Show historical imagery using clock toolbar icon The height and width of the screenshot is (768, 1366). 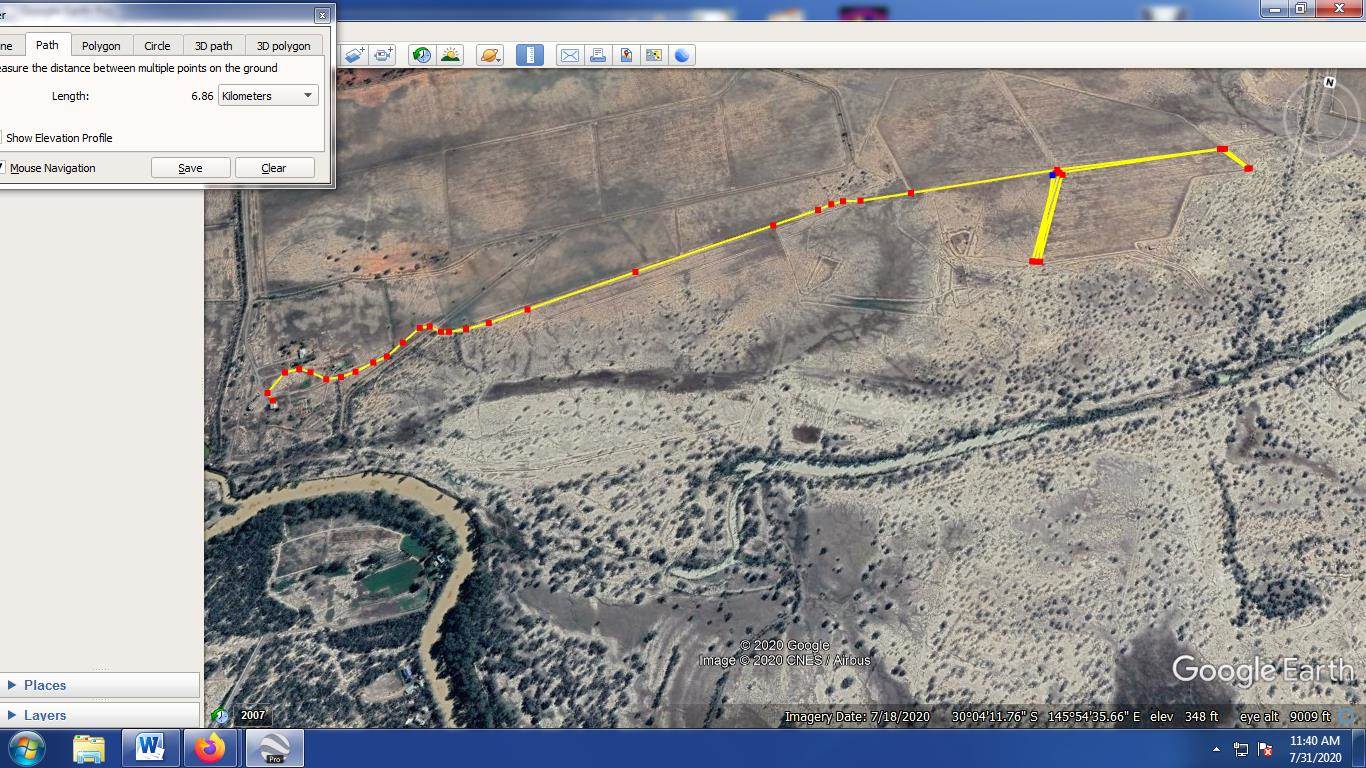[422, 55]
